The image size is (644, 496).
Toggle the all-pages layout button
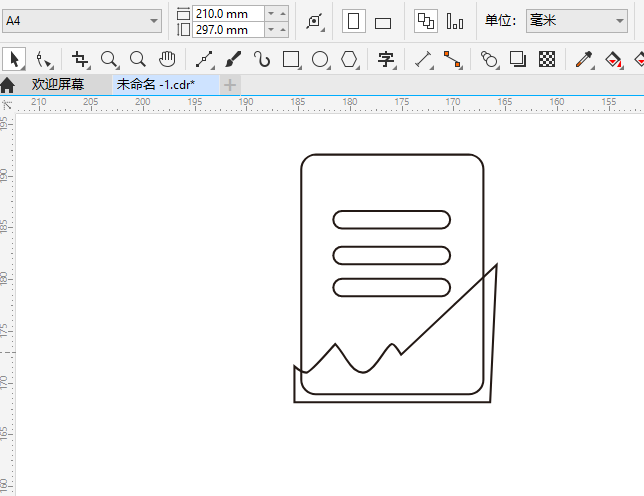point(426,21)
